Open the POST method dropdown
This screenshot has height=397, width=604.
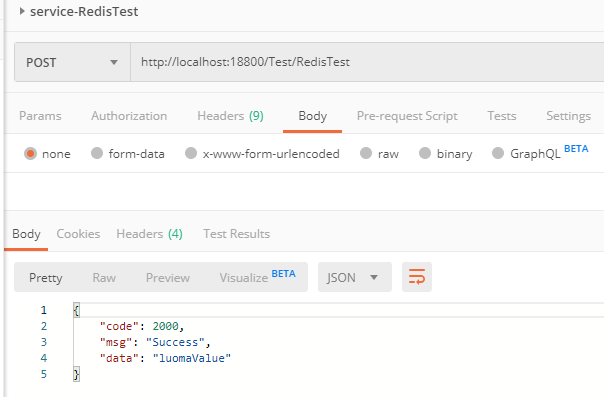click(72, 62)
